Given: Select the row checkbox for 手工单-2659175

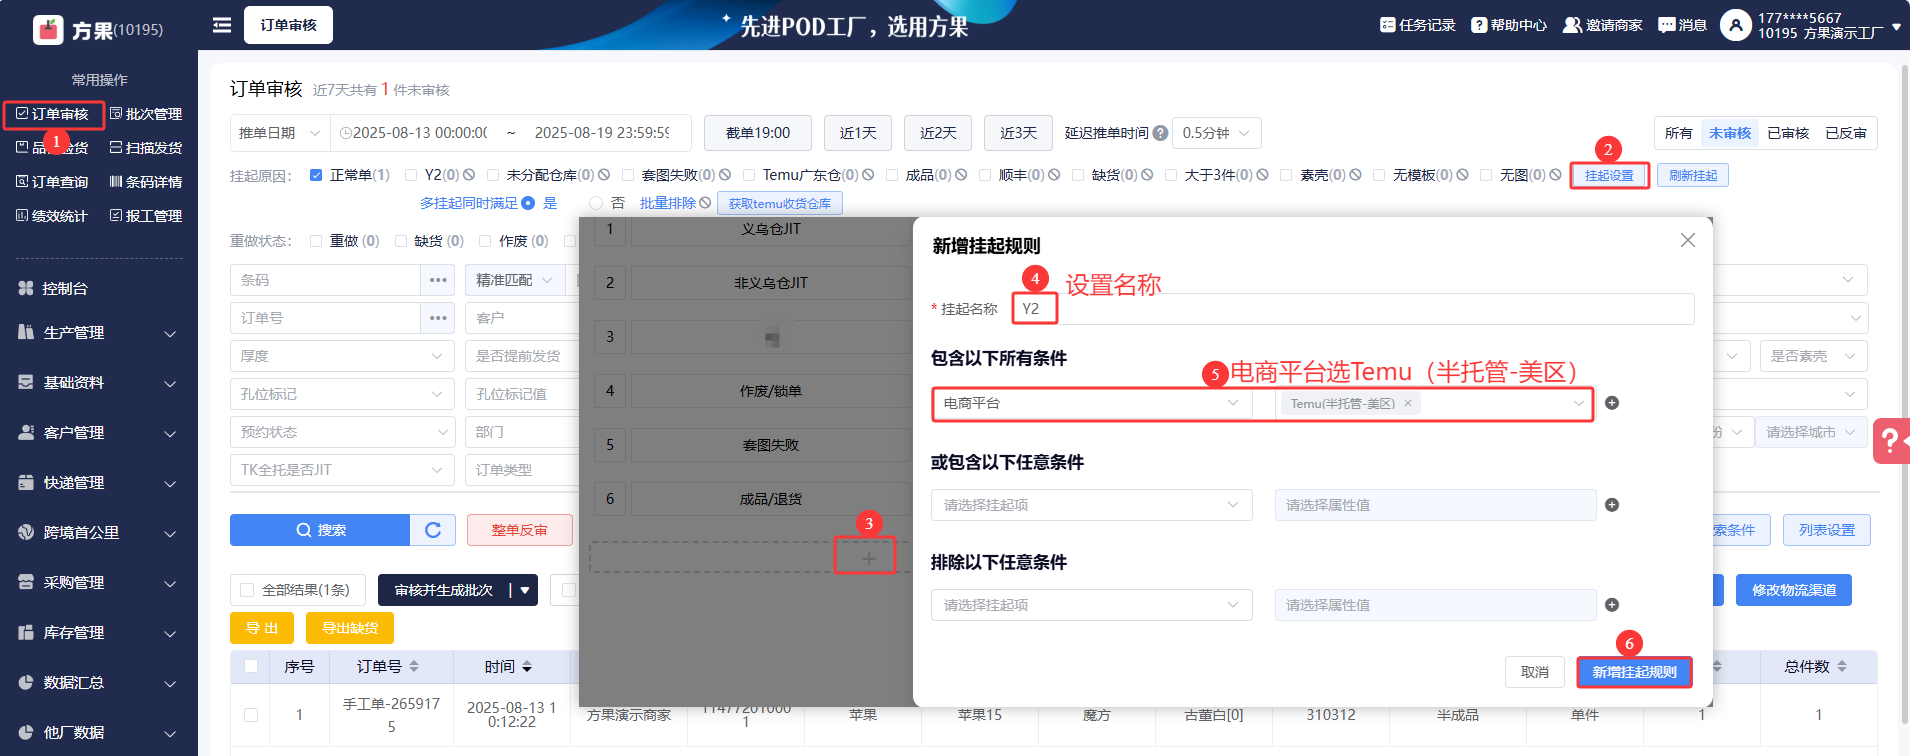Looking at the screenshot, I should (x=251, y=715).
